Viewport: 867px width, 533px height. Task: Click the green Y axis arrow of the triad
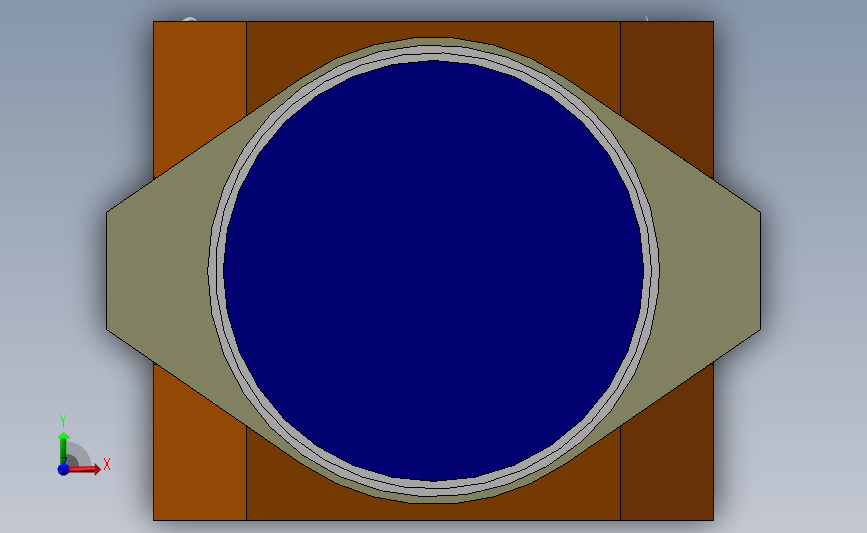point(63,449)
